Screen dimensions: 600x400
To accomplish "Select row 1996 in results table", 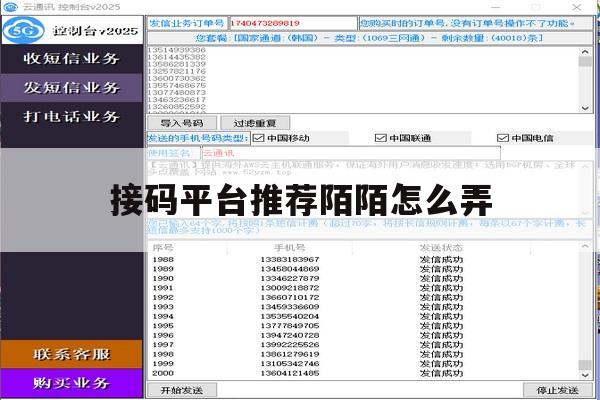I will click(x=364, y=335).
